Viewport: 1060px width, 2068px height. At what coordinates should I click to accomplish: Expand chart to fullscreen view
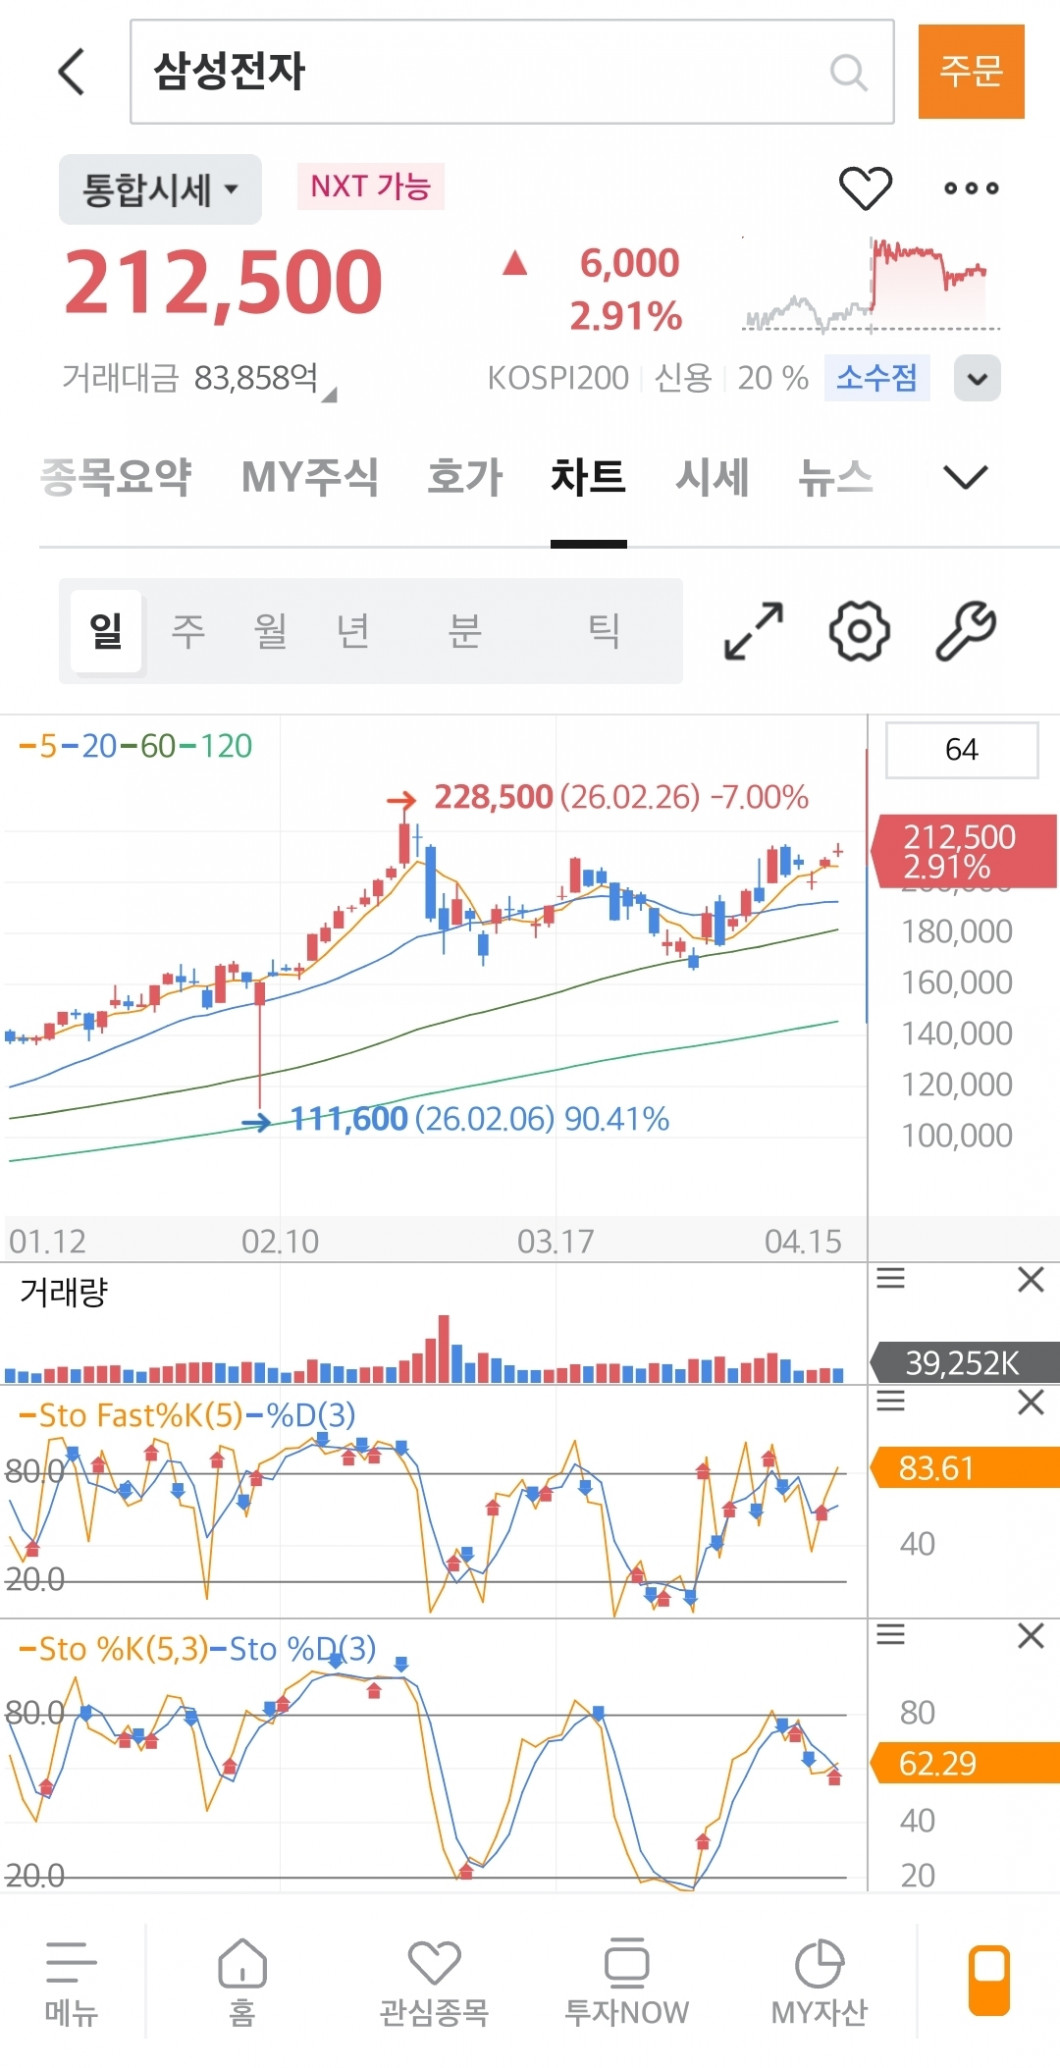[753, 631]
